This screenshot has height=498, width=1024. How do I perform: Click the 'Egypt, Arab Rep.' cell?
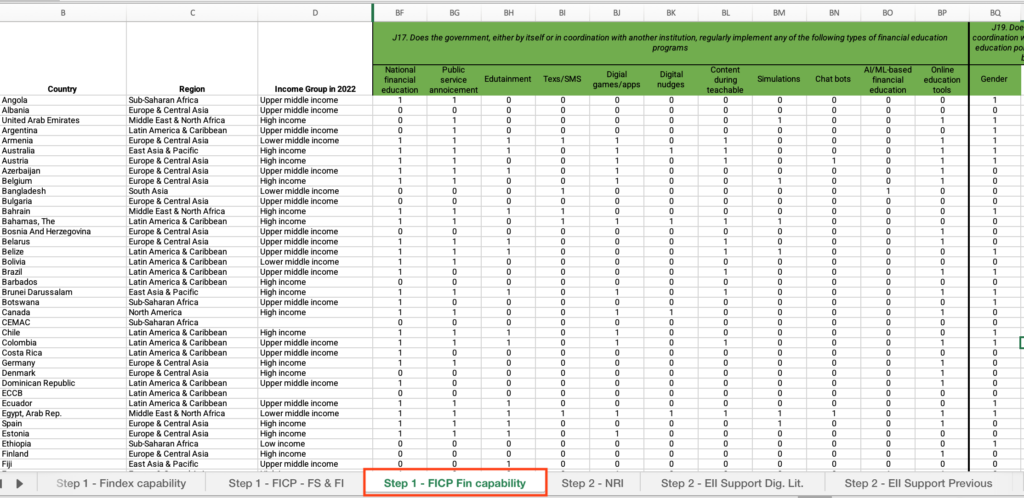(63, 414)
